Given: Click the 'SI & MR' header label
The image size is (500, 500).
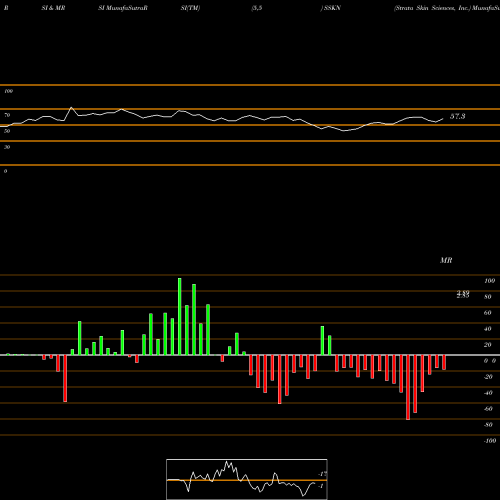Looking at the screenshot, I should (x=53, y=8).
